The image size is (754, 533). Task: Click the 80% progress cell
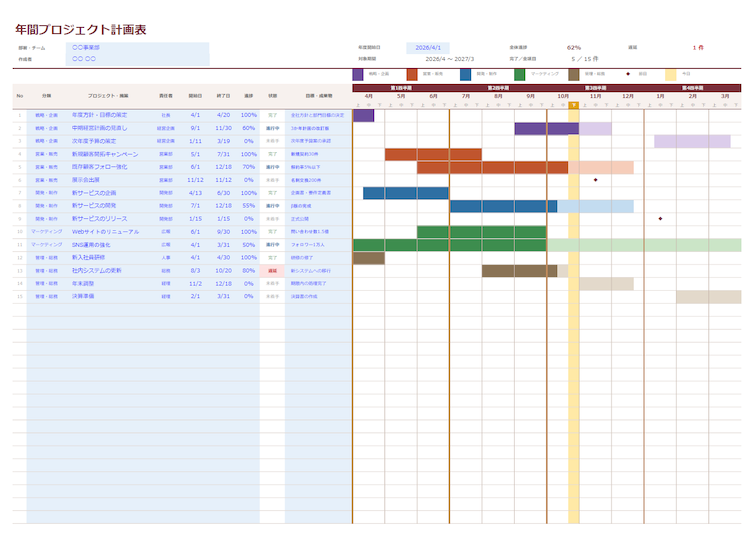coord(249,271)
